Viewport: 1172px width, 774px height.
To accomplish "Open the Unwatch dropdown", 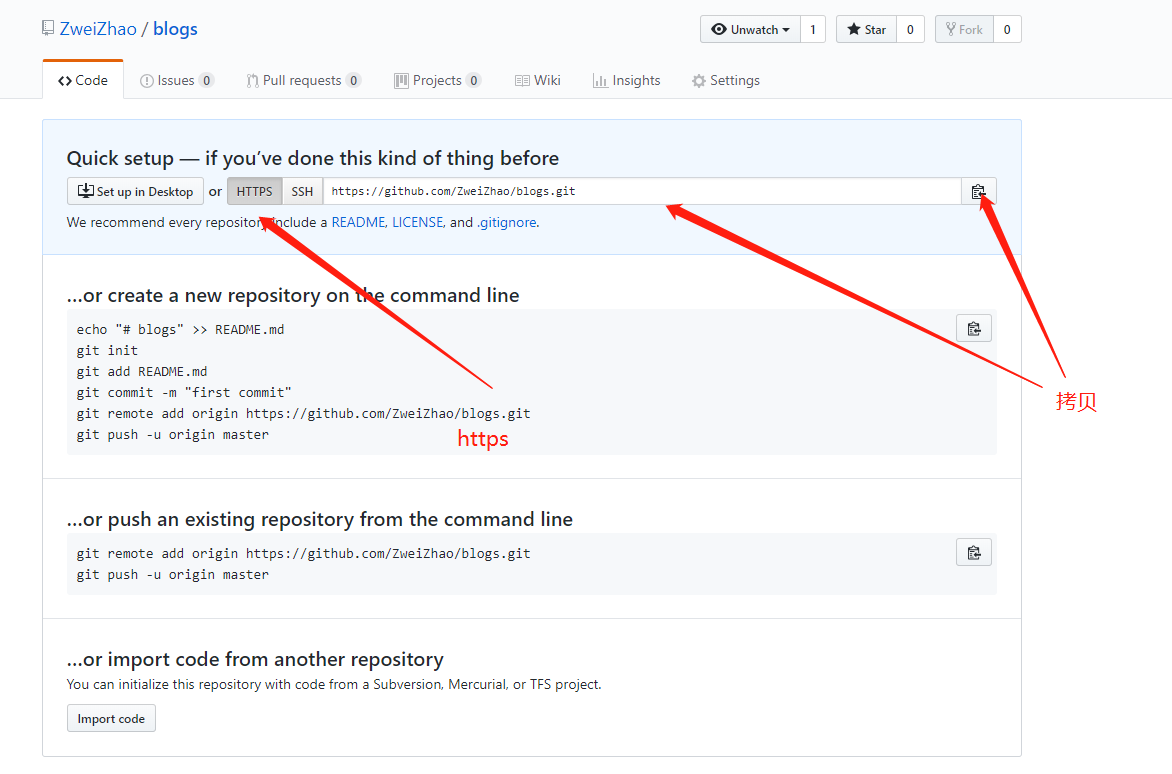I will tap(750, 29).
